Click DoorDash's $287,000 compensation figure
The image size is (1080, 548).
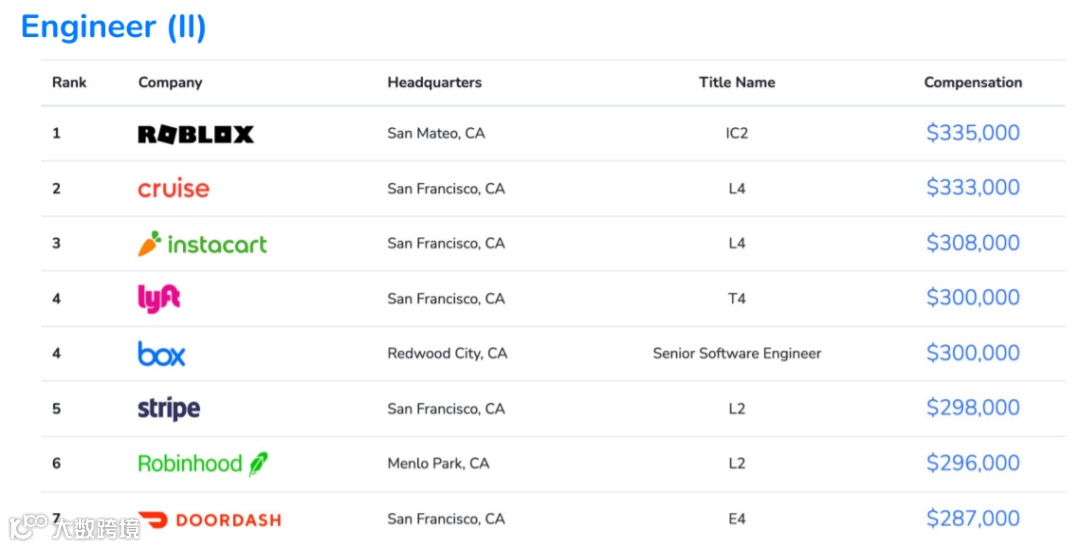(x=972, y=518)
